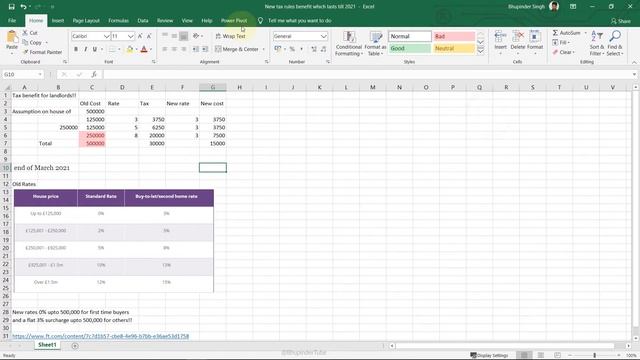Image resolution: width=640 pixels, height=360 pixels.
Task: Click the Insert Function fx icon
Action: tap(94, 74)
